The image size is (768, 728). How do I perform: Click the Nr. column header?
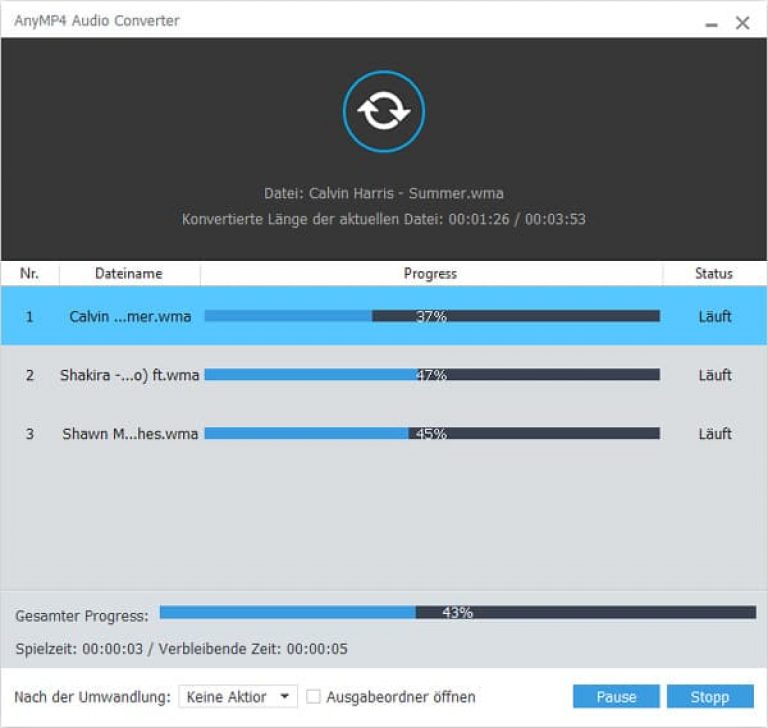pyautogui.click(x=29, y=273)
